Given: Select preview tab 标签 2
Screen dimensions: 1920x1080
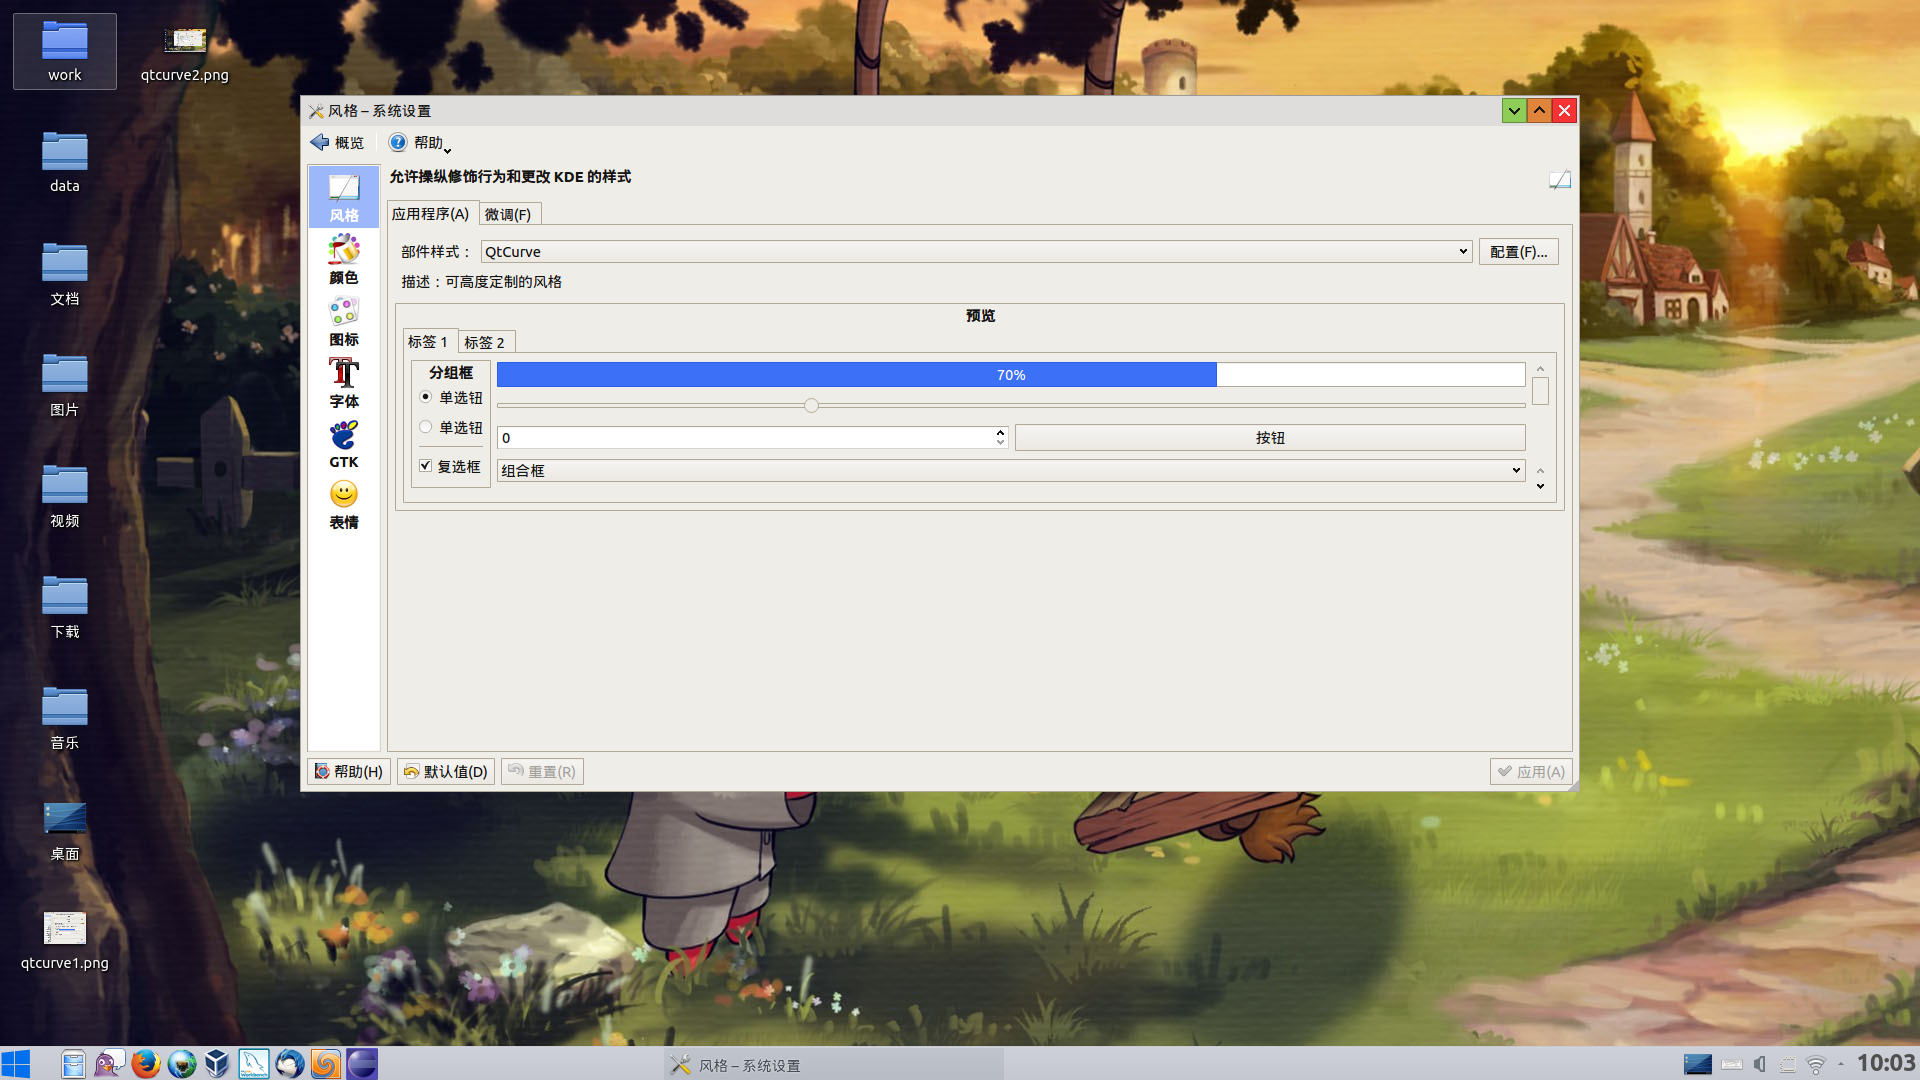Looking at the screenshot, I should point(485,343).
